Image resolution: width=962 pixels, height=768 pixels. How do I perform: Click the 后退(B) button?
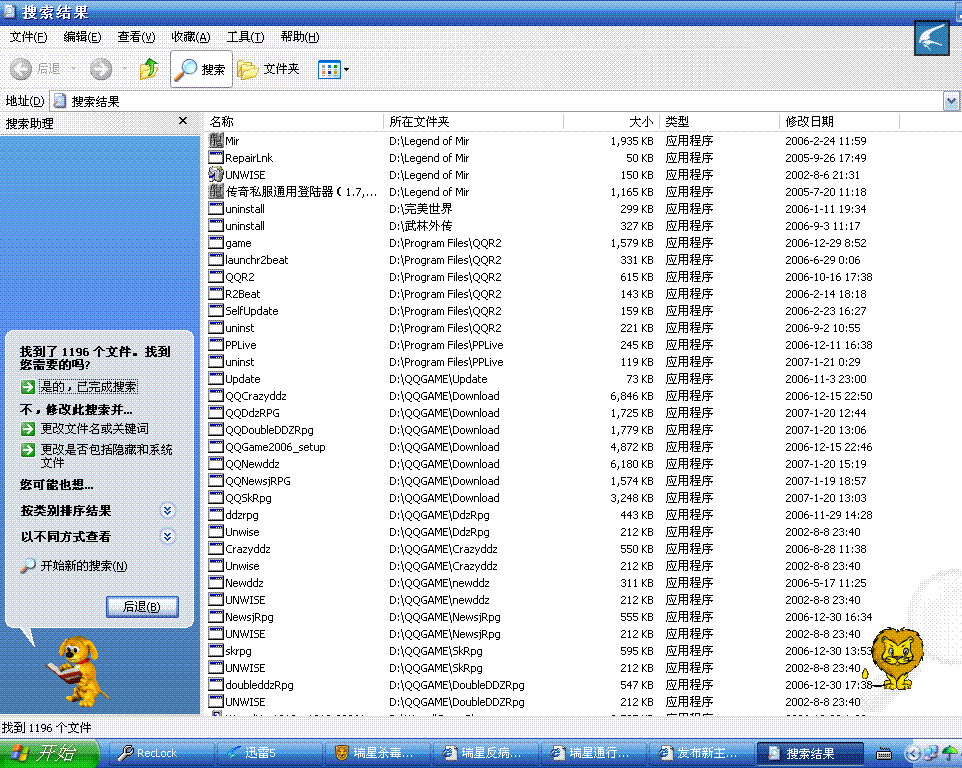142,607
